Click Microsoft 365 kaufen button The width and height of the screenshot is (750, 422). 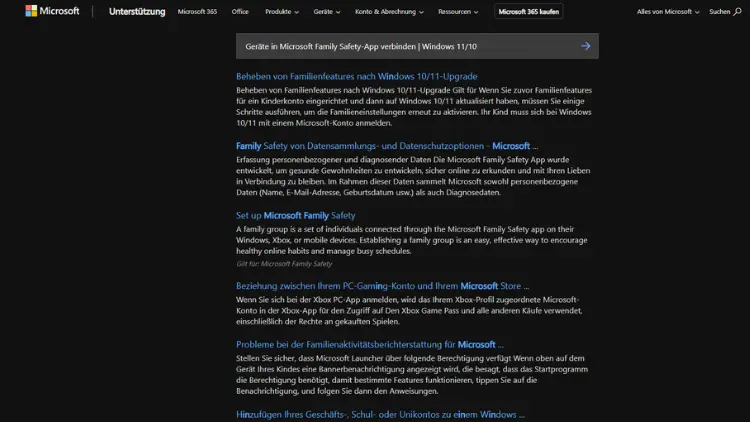click(529, 11)
